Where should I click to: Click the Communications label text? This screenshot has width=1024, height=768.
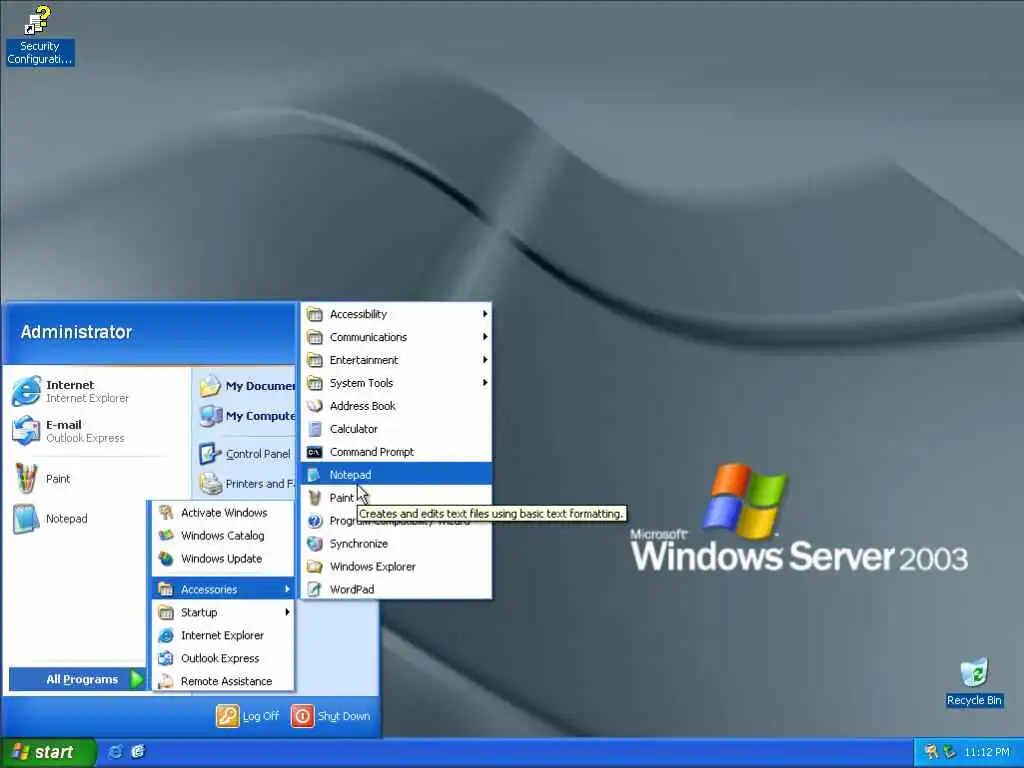368,337
